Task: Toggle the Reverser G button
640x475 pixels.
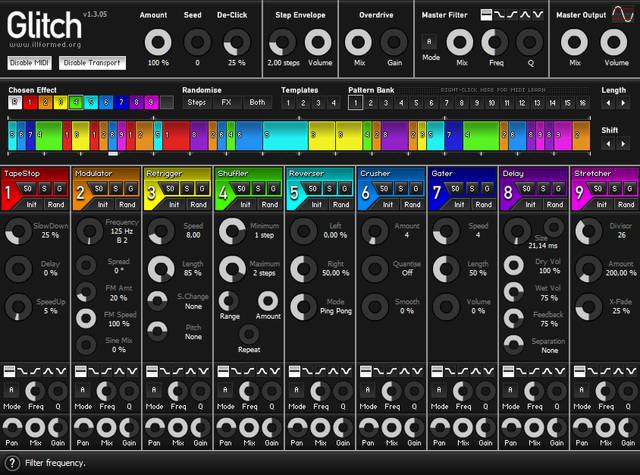Action: pyautogui.click(x=344, y=189)
